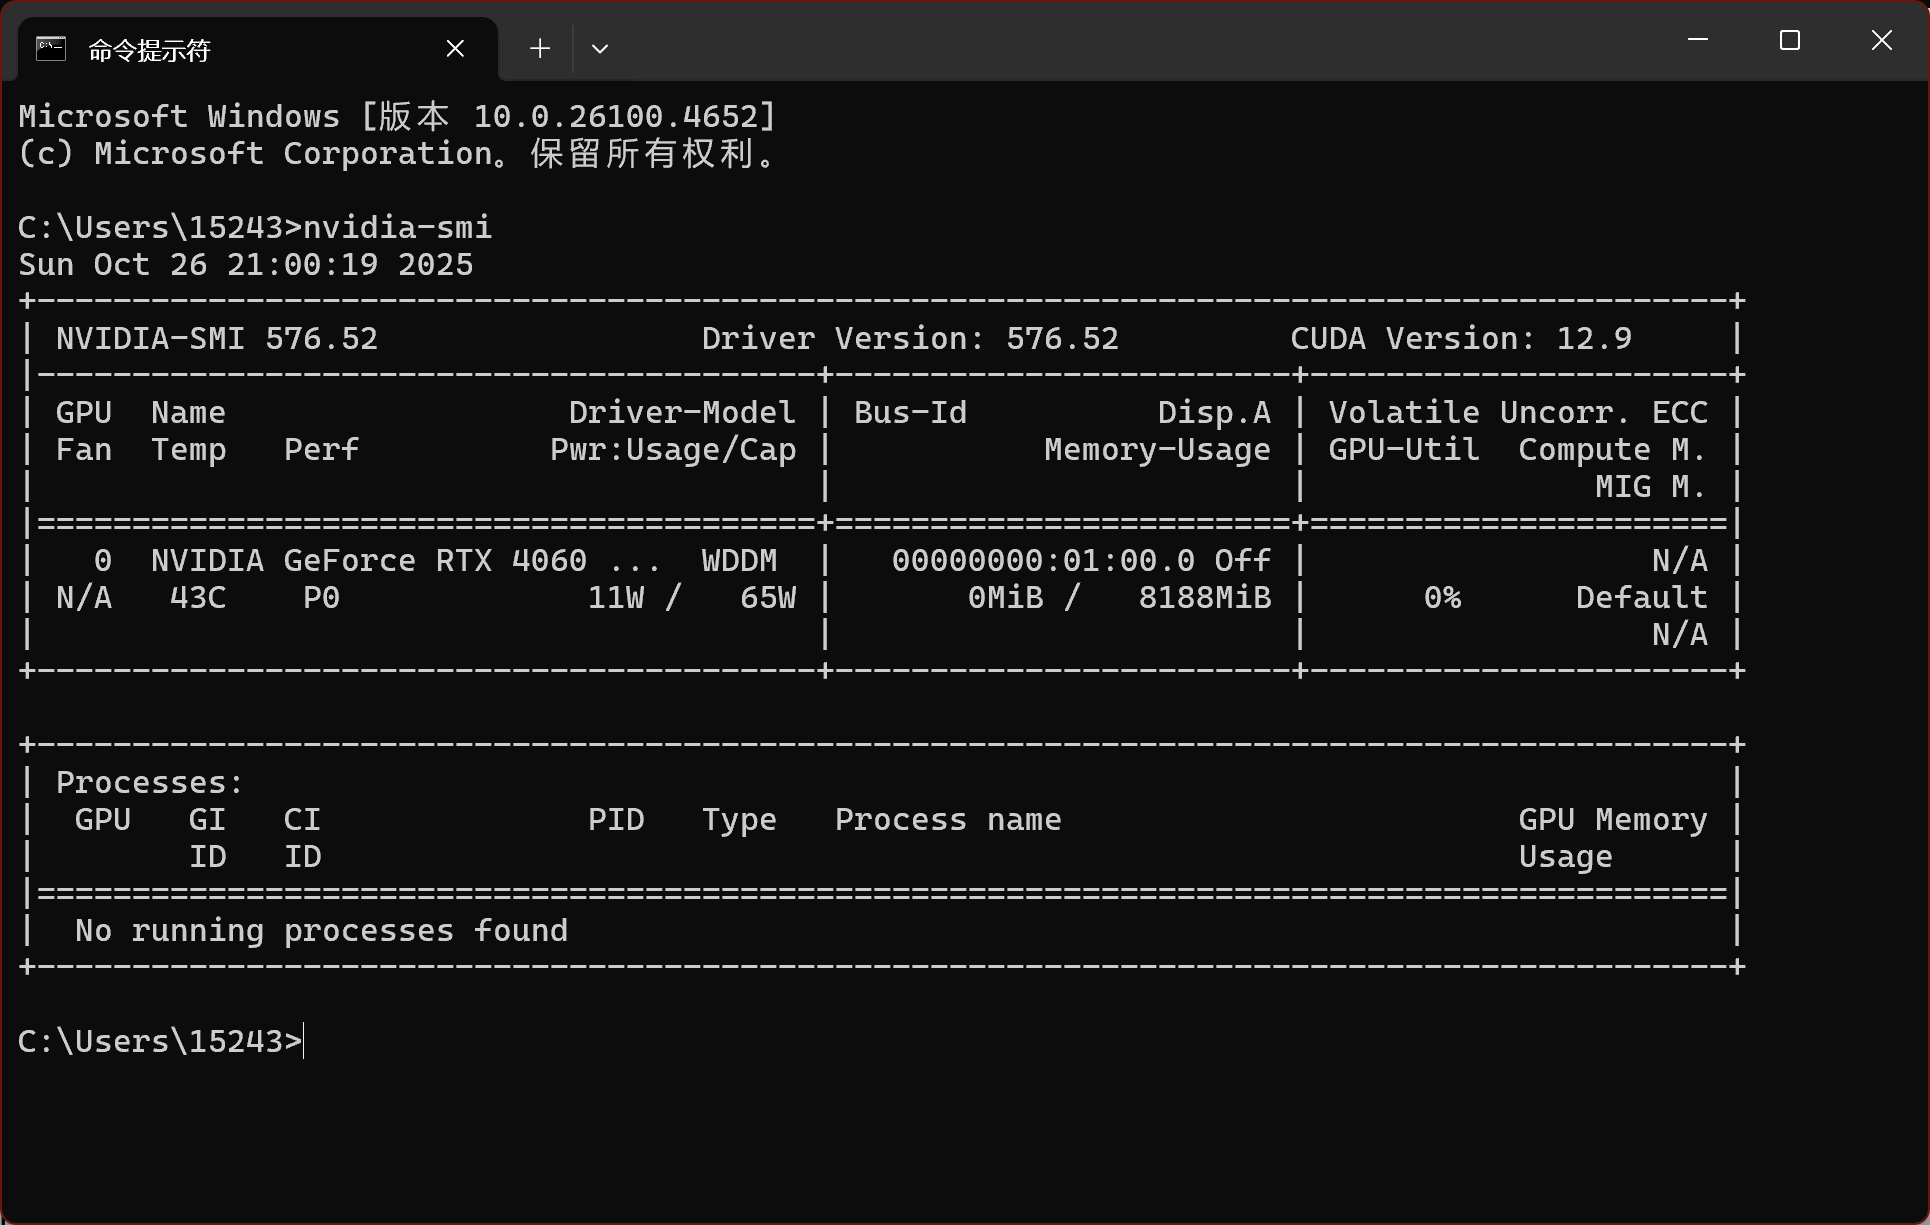The height and width of the screenshot is (1225, 1930).
Task: Click the 65W power cap value
Action: (x=768, y=598)
